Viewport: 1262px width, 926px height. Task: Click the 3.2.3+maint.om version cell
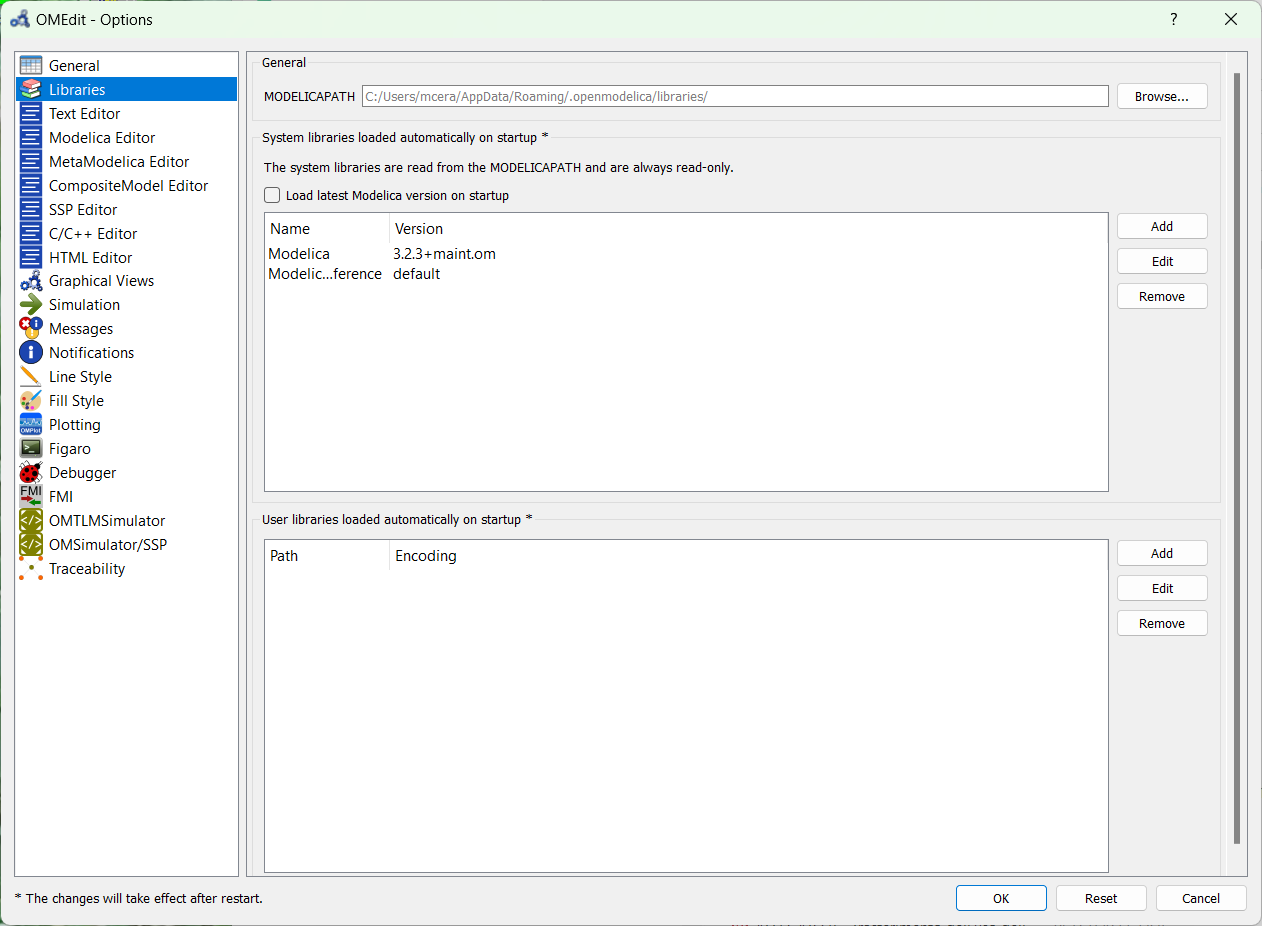coord(444,254)
